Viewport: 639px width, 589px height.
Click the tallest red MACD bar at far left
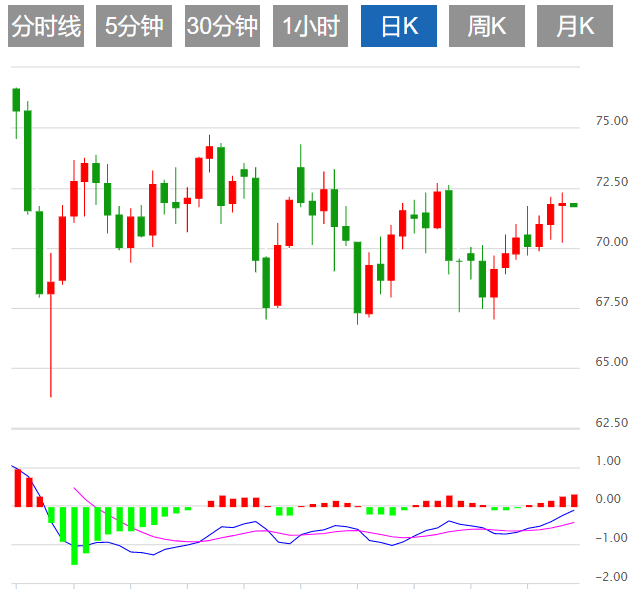[x=17, y=488]
